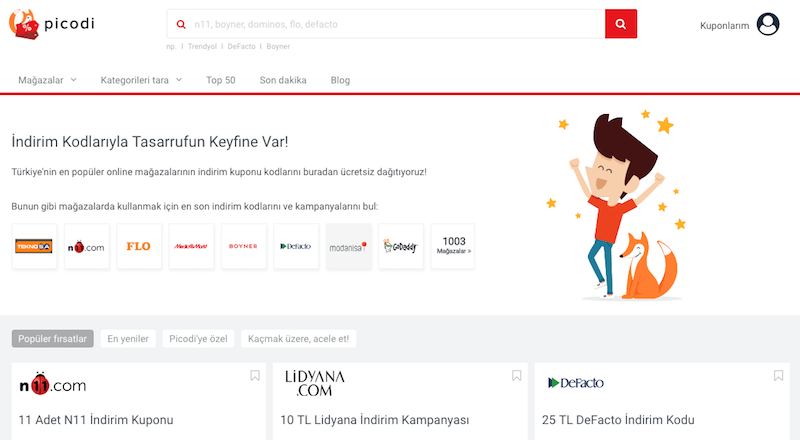Bookmark the Lidyana İndirim Kampanyası offer
The height and width of the screenshot is (440, 800).
pyautogui.click(x=516, y=376)
